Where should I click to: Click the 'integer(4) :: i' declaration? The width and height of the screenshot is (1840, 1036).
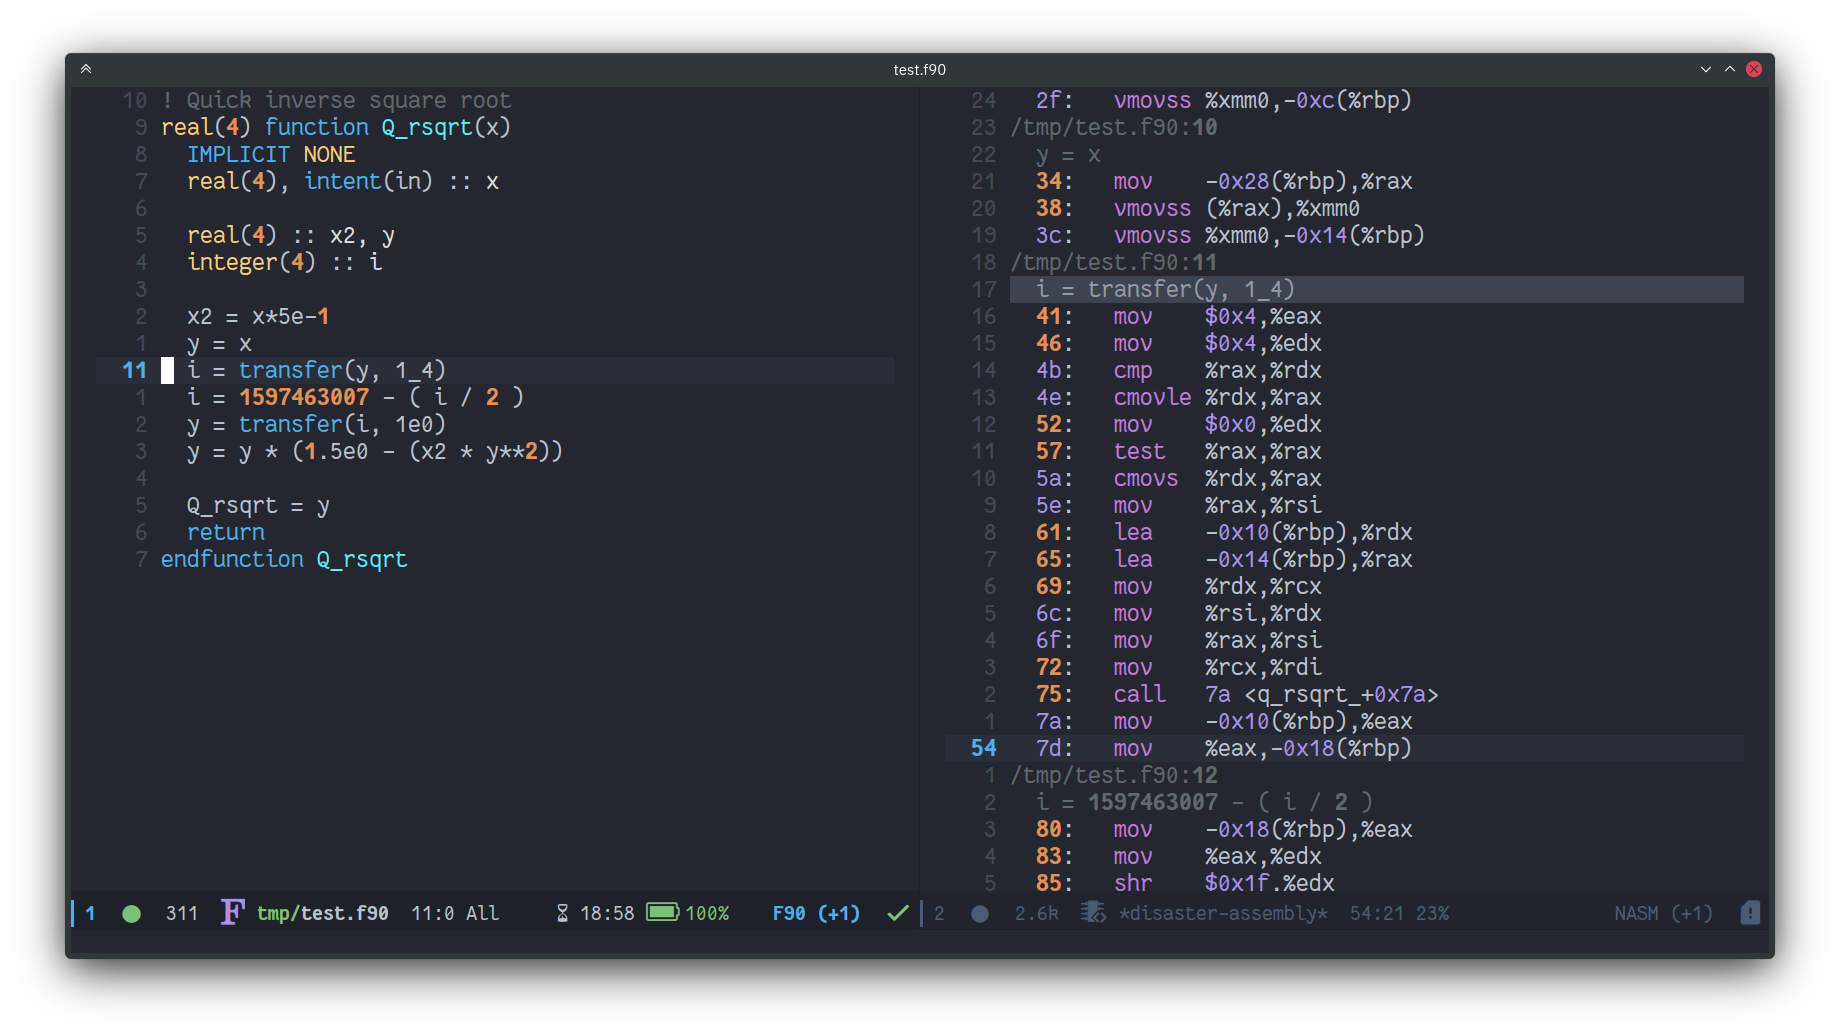click(x=284, y=262)
